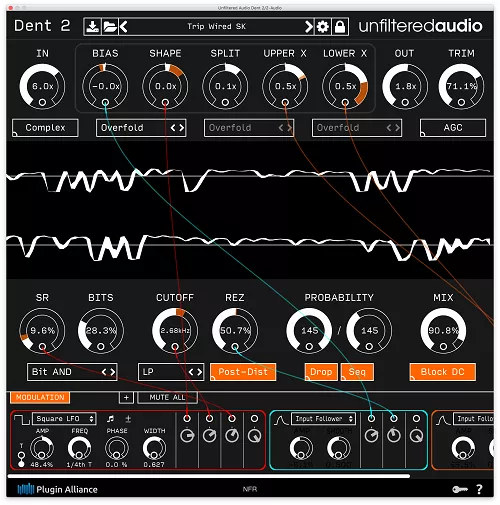Open the right dimmed Overfold selector

pyautogui.click(x=357, y=128)
